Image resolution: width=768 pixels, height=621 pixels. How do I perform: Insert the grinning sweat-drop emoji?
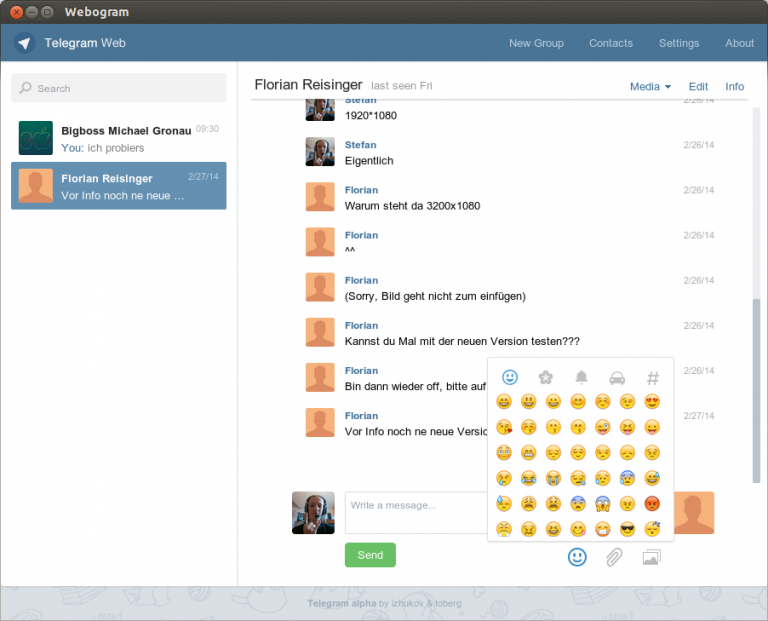tap(652, 478)
